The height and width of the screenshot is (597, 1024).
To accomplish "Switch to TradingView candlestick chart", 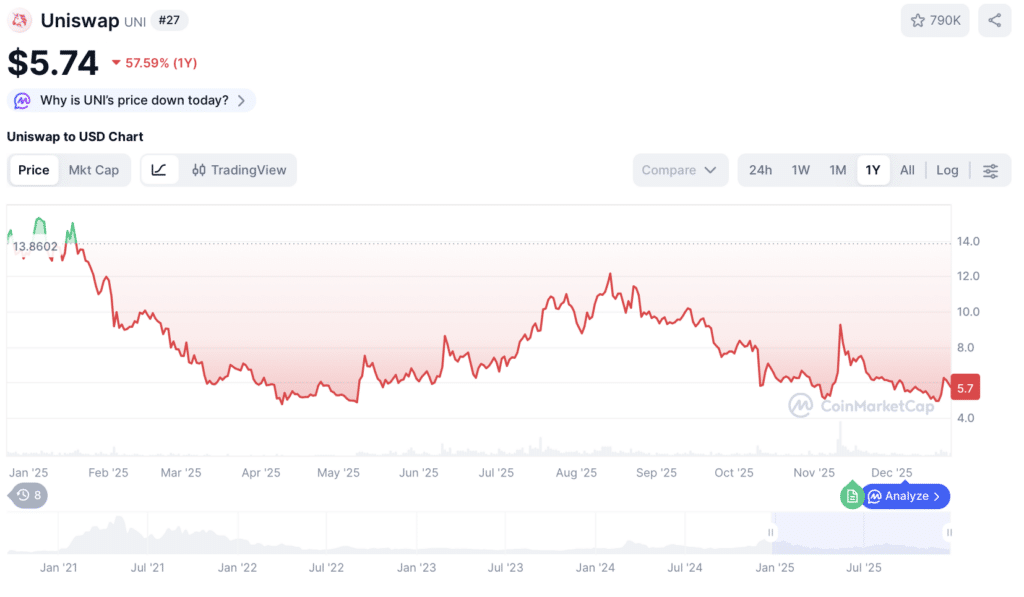I will point(239,170).
